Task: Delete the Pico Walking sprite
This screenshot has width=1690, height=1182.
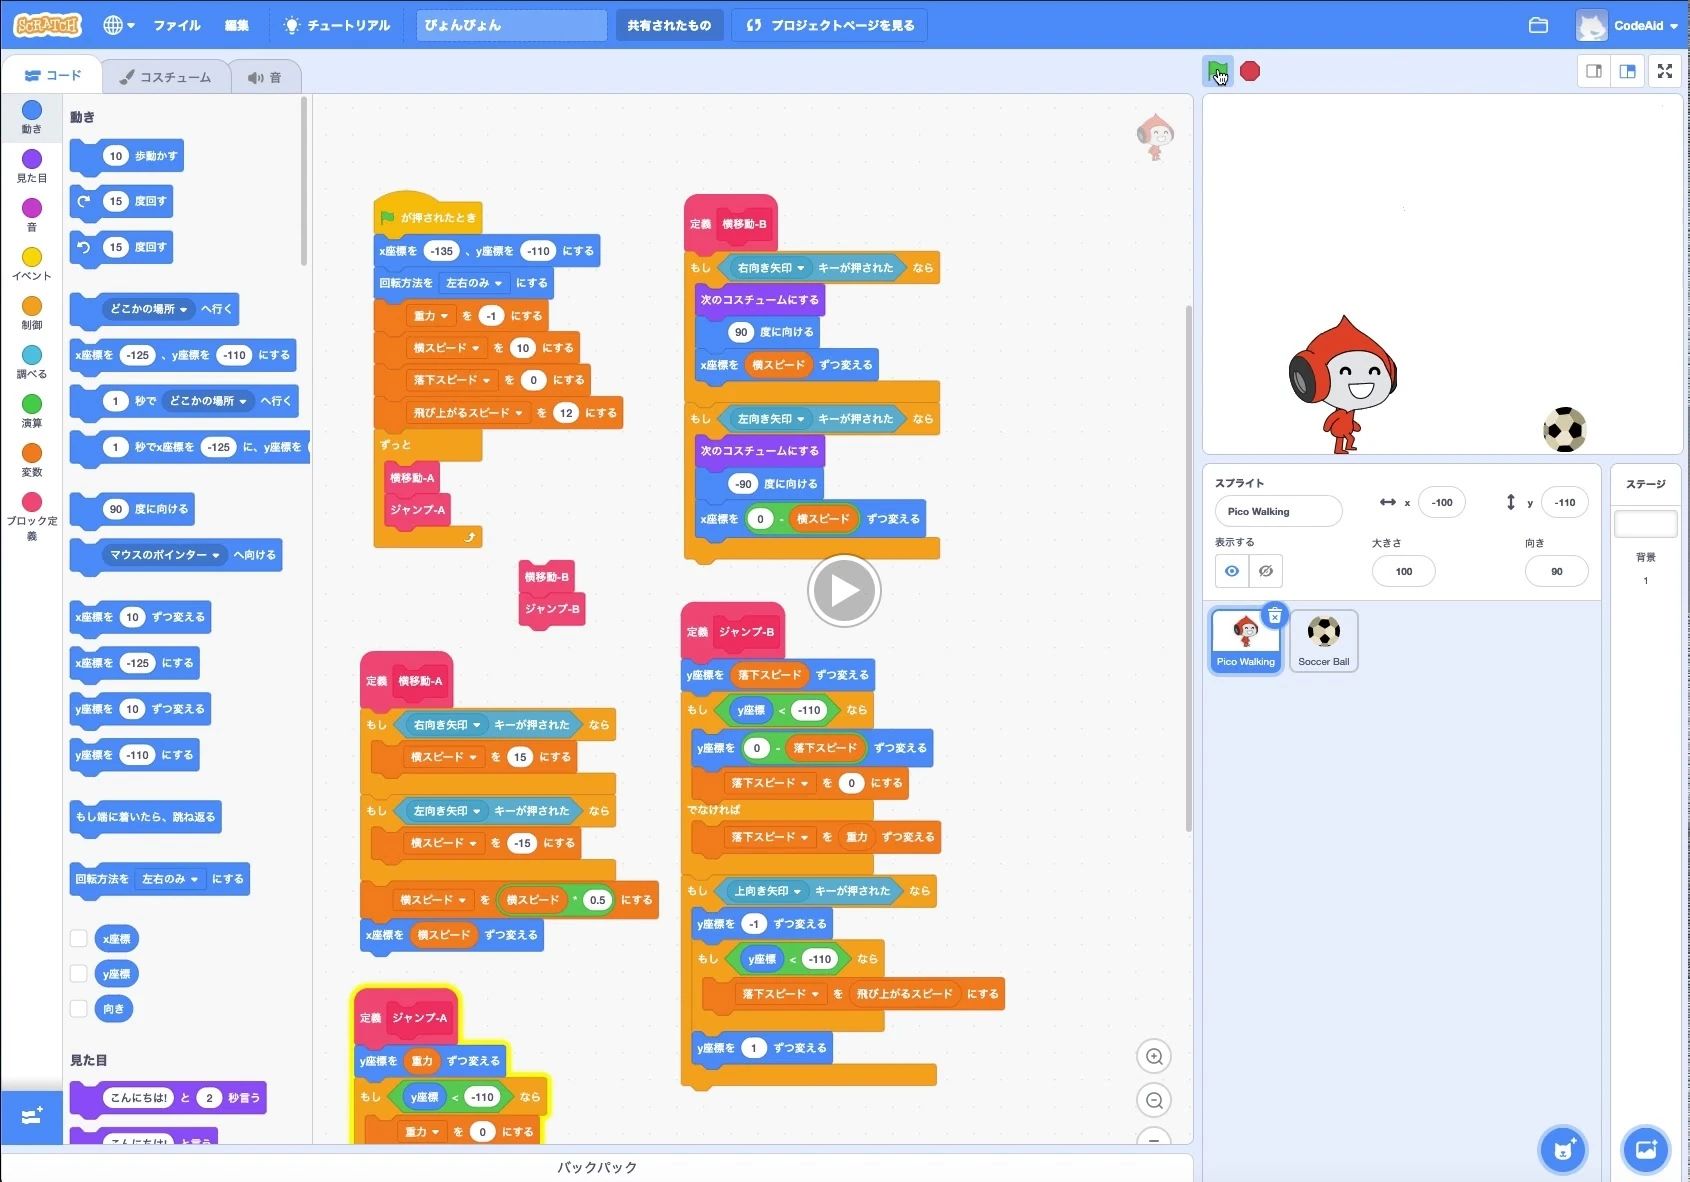Action: tap(1274, 616)
